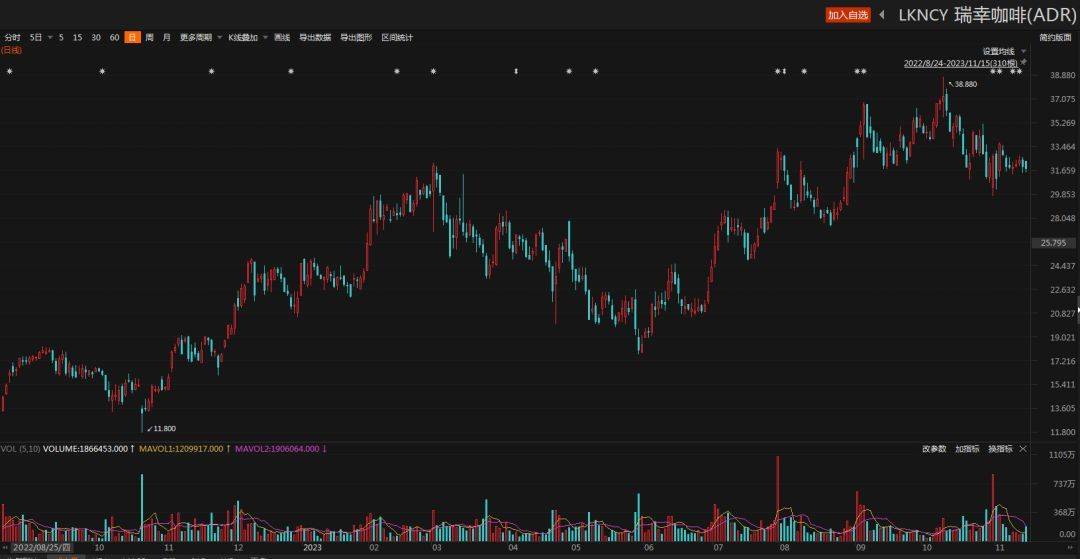
Task: Click the first event star marker on chart
Action: pyautogui.click(x=10, y=71)
